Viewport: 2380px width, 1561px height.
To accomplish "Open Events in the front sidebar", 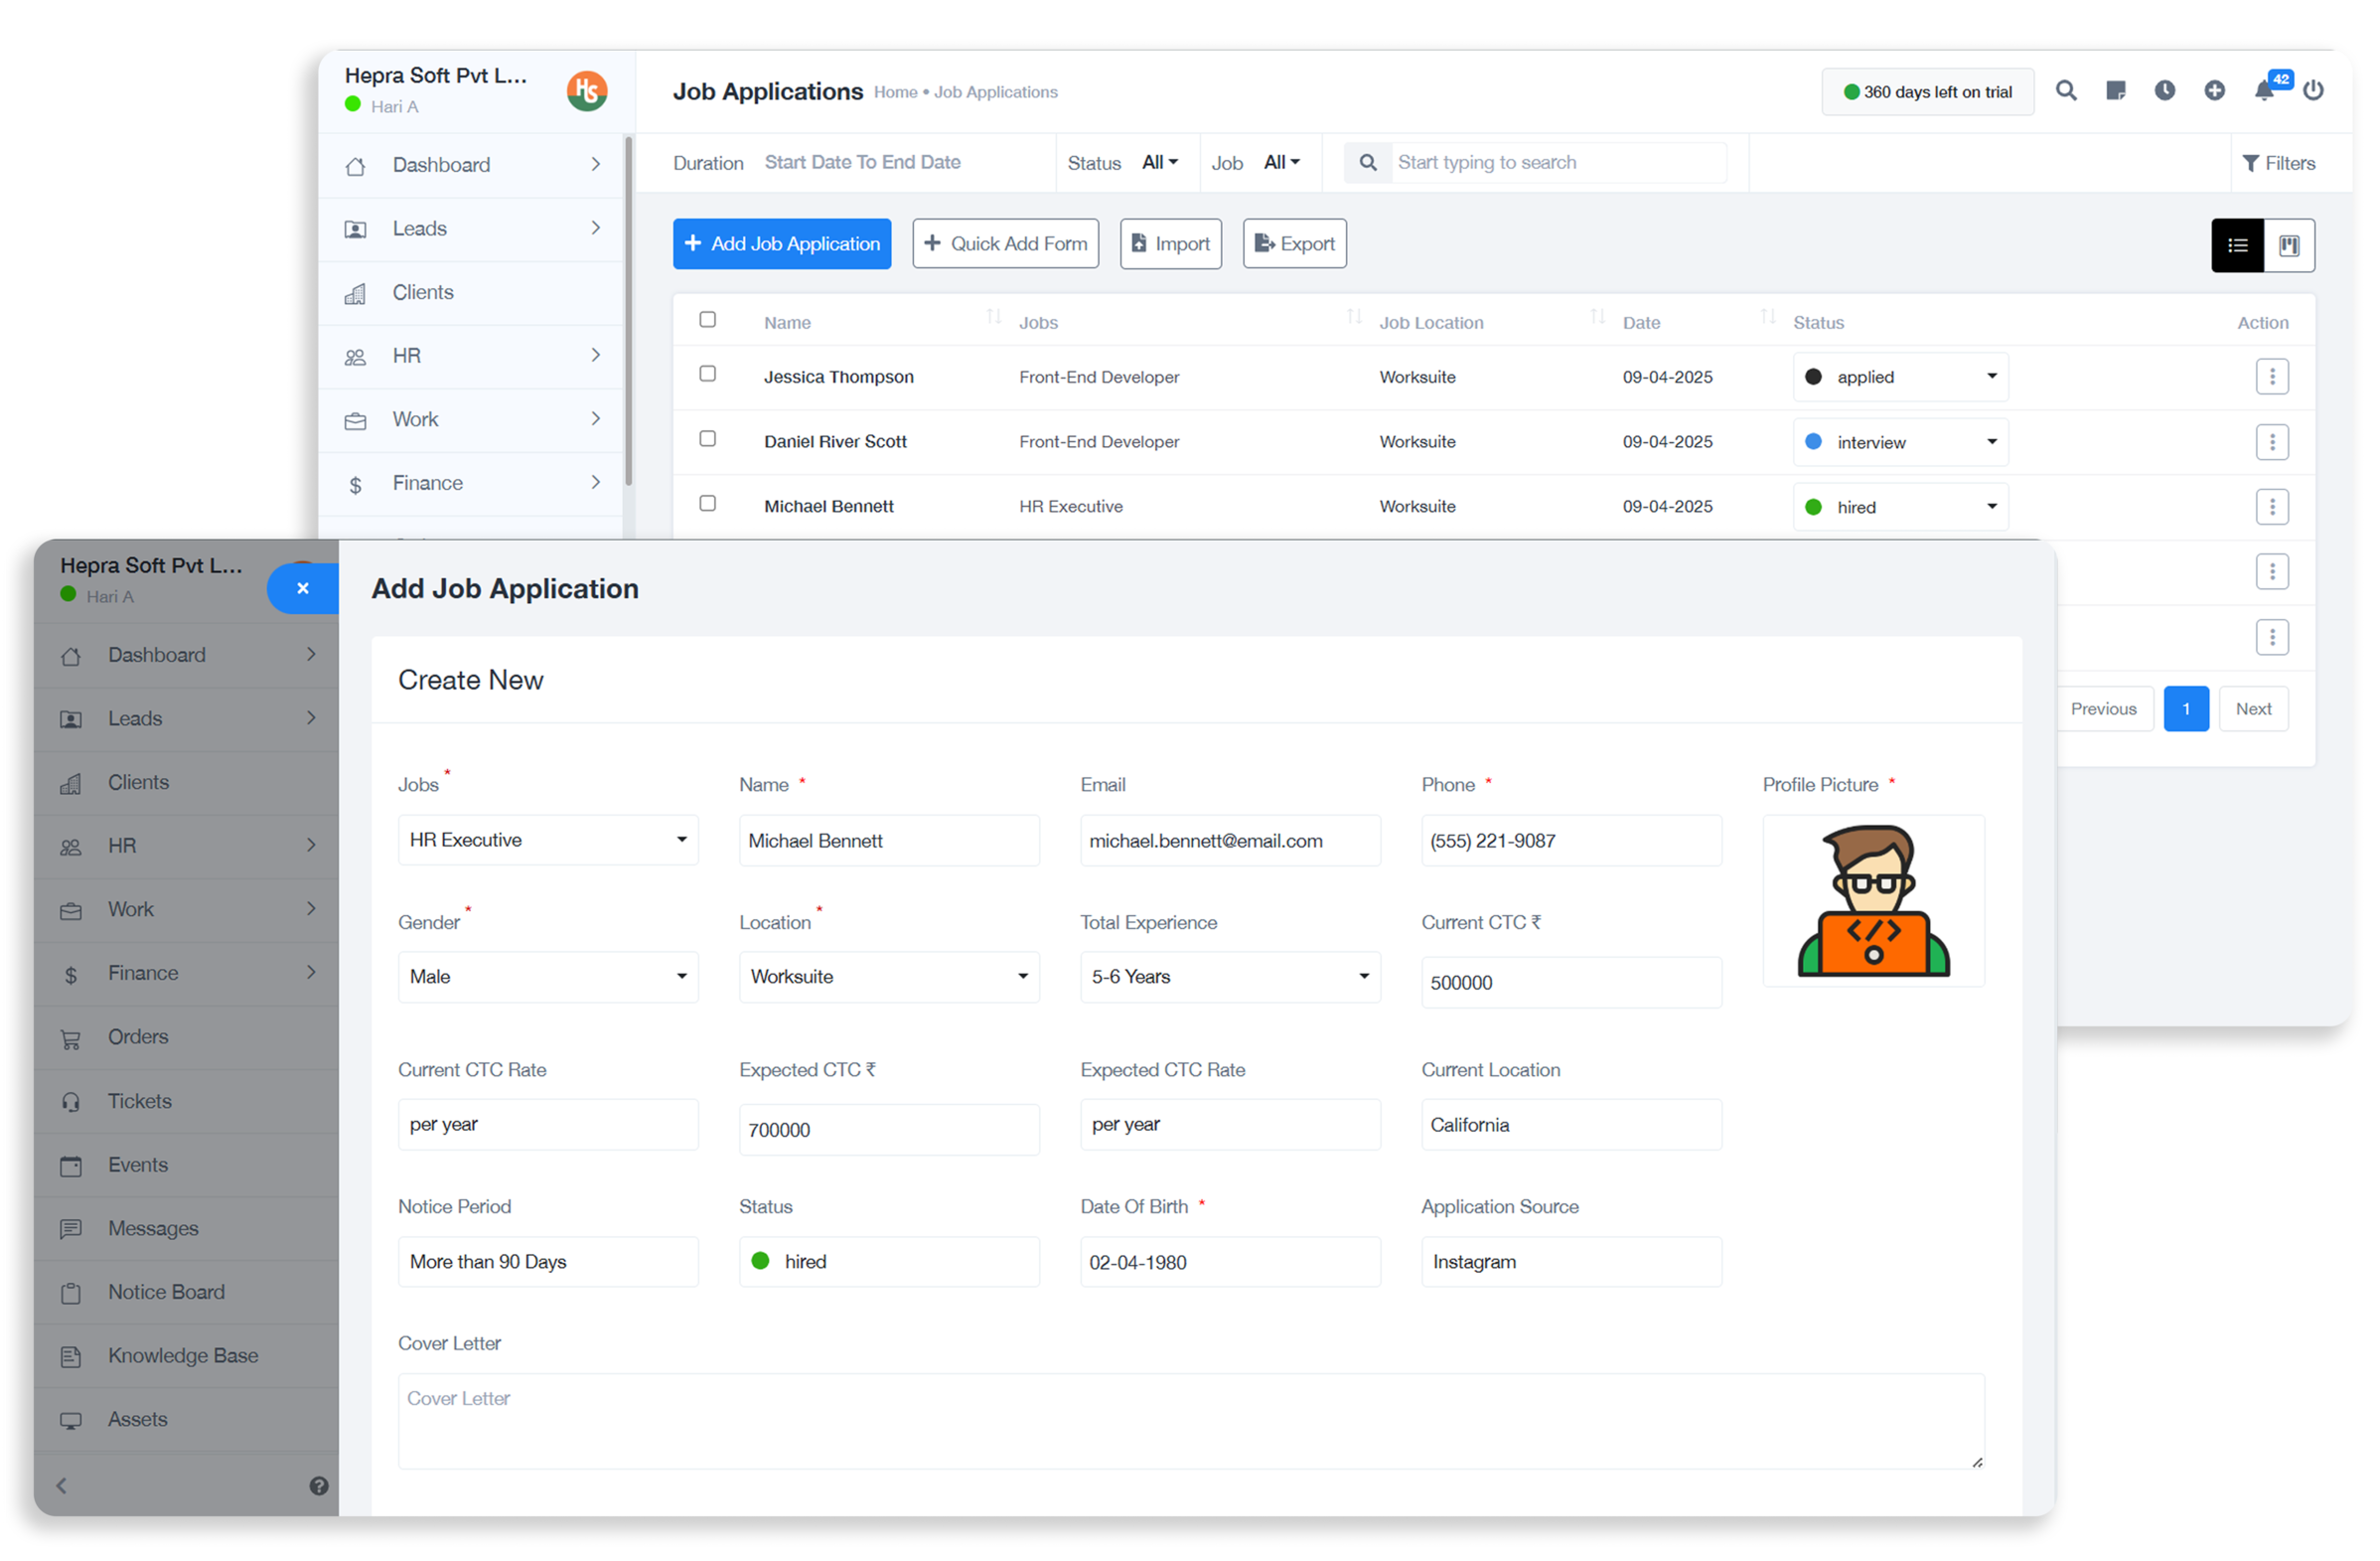I will tap(186, 1165).
